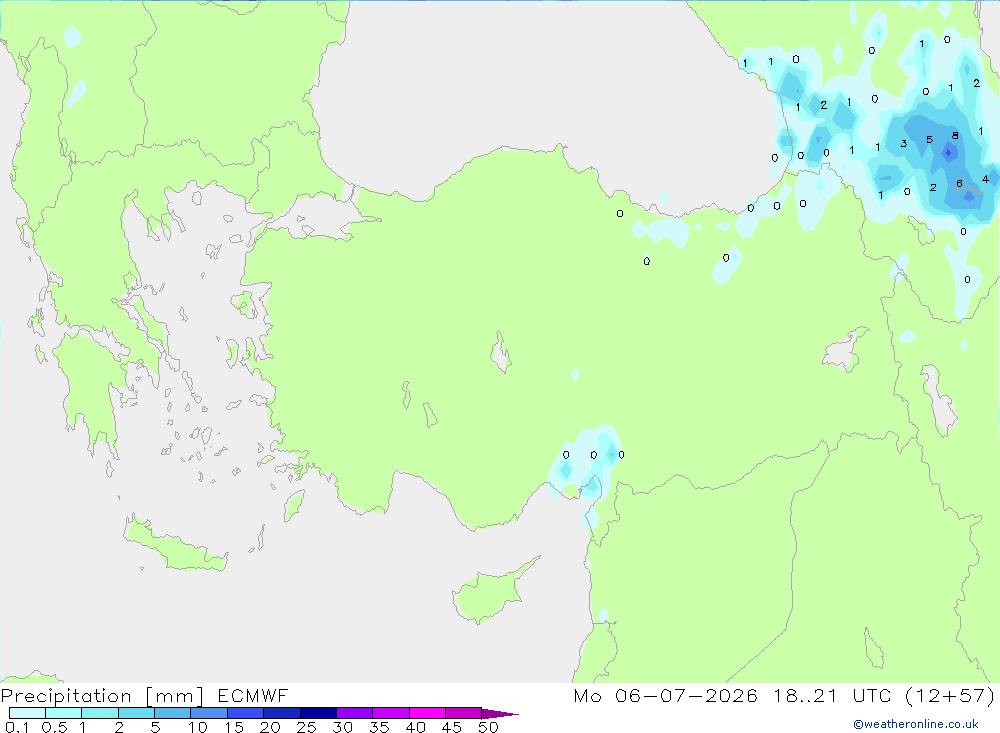
Task: Click the '6' precipitation value on map
Action: [959, 184]
